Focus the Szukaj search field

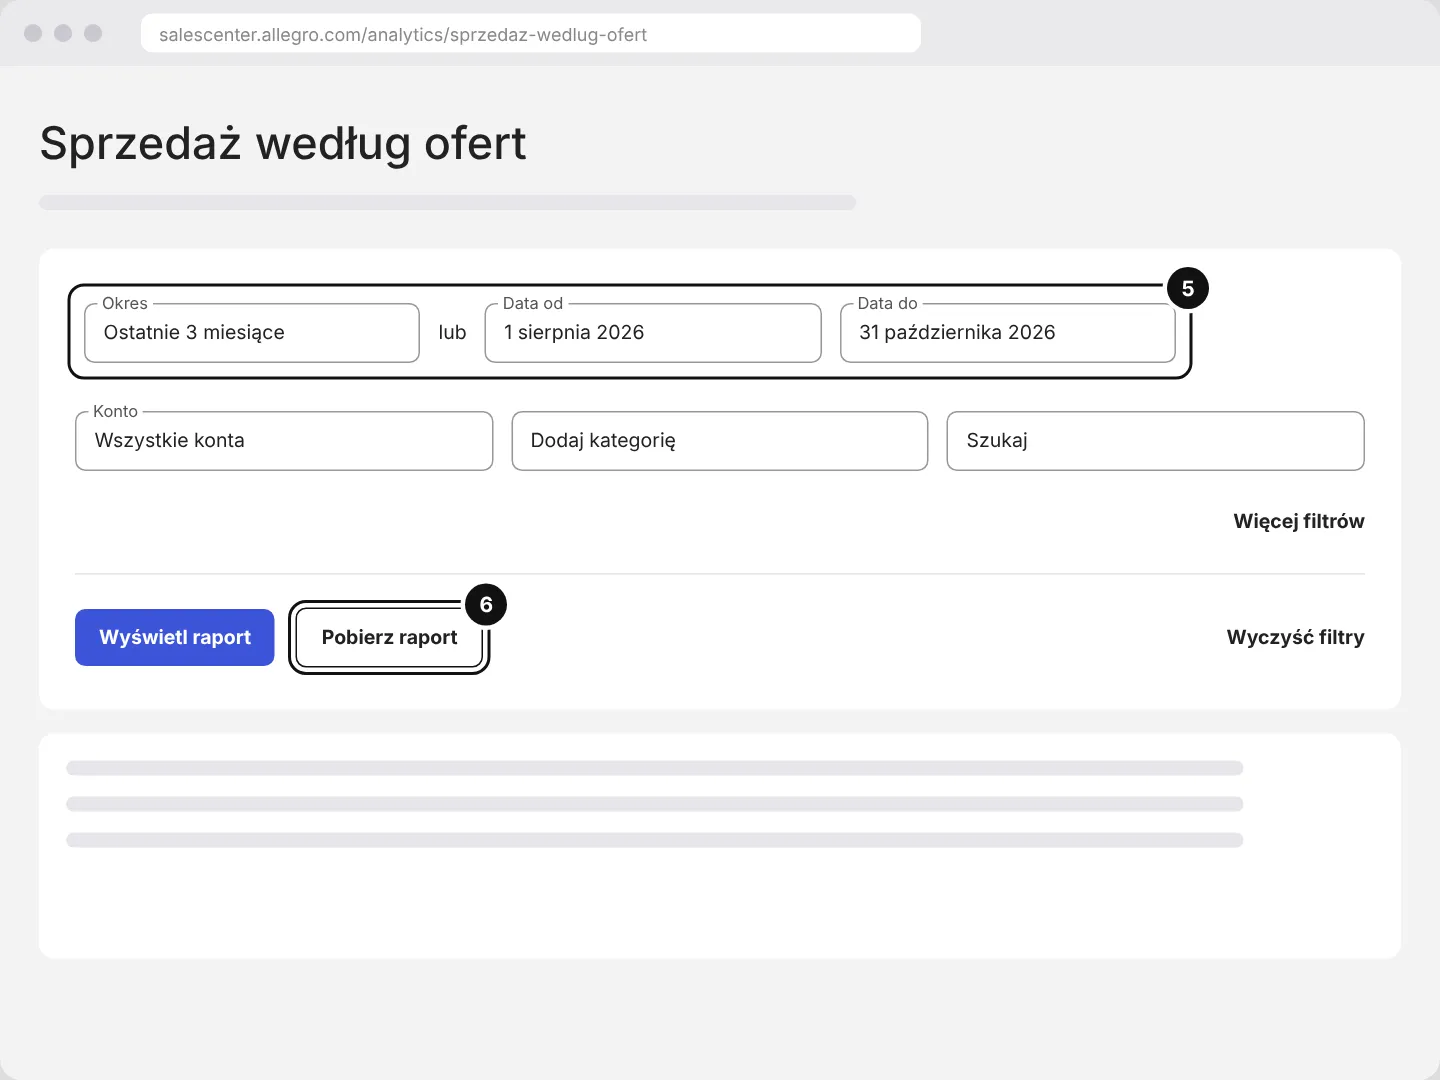pyautogui.click(x=1156, y=441)
